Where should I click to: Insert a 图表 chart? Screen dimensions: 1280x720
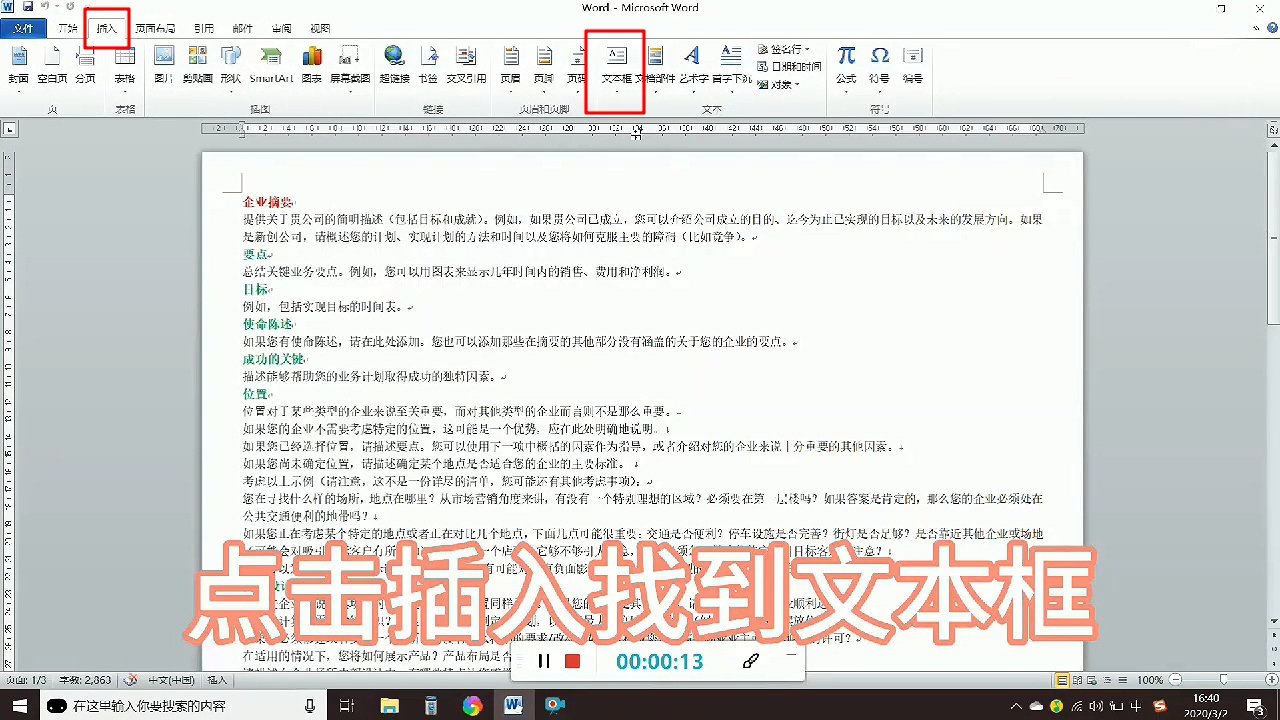coord(312,65)
